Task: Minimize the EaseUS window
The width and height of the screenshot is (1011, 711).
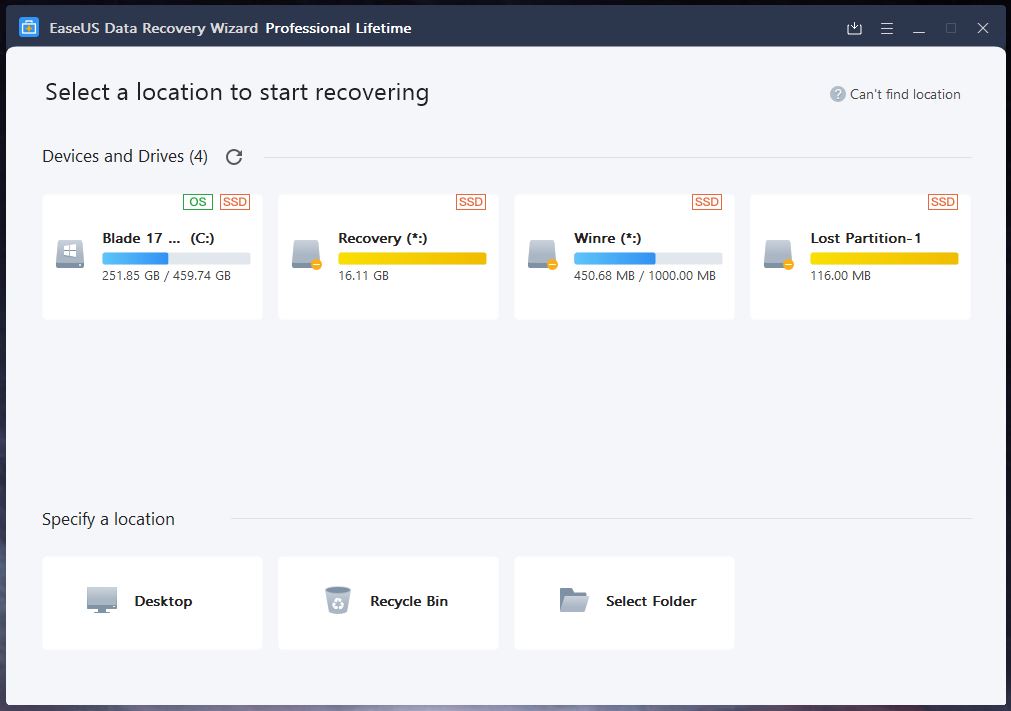Action: tap(919, 29)
